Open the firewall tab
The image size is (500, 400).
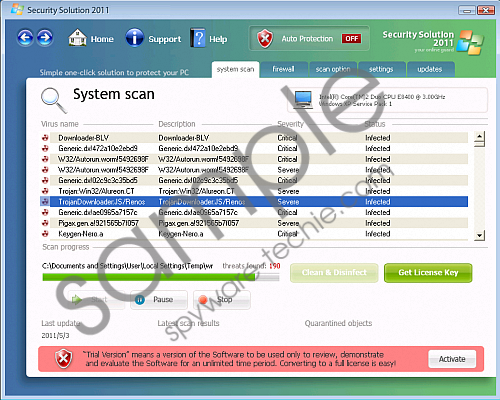coord(284,69)
